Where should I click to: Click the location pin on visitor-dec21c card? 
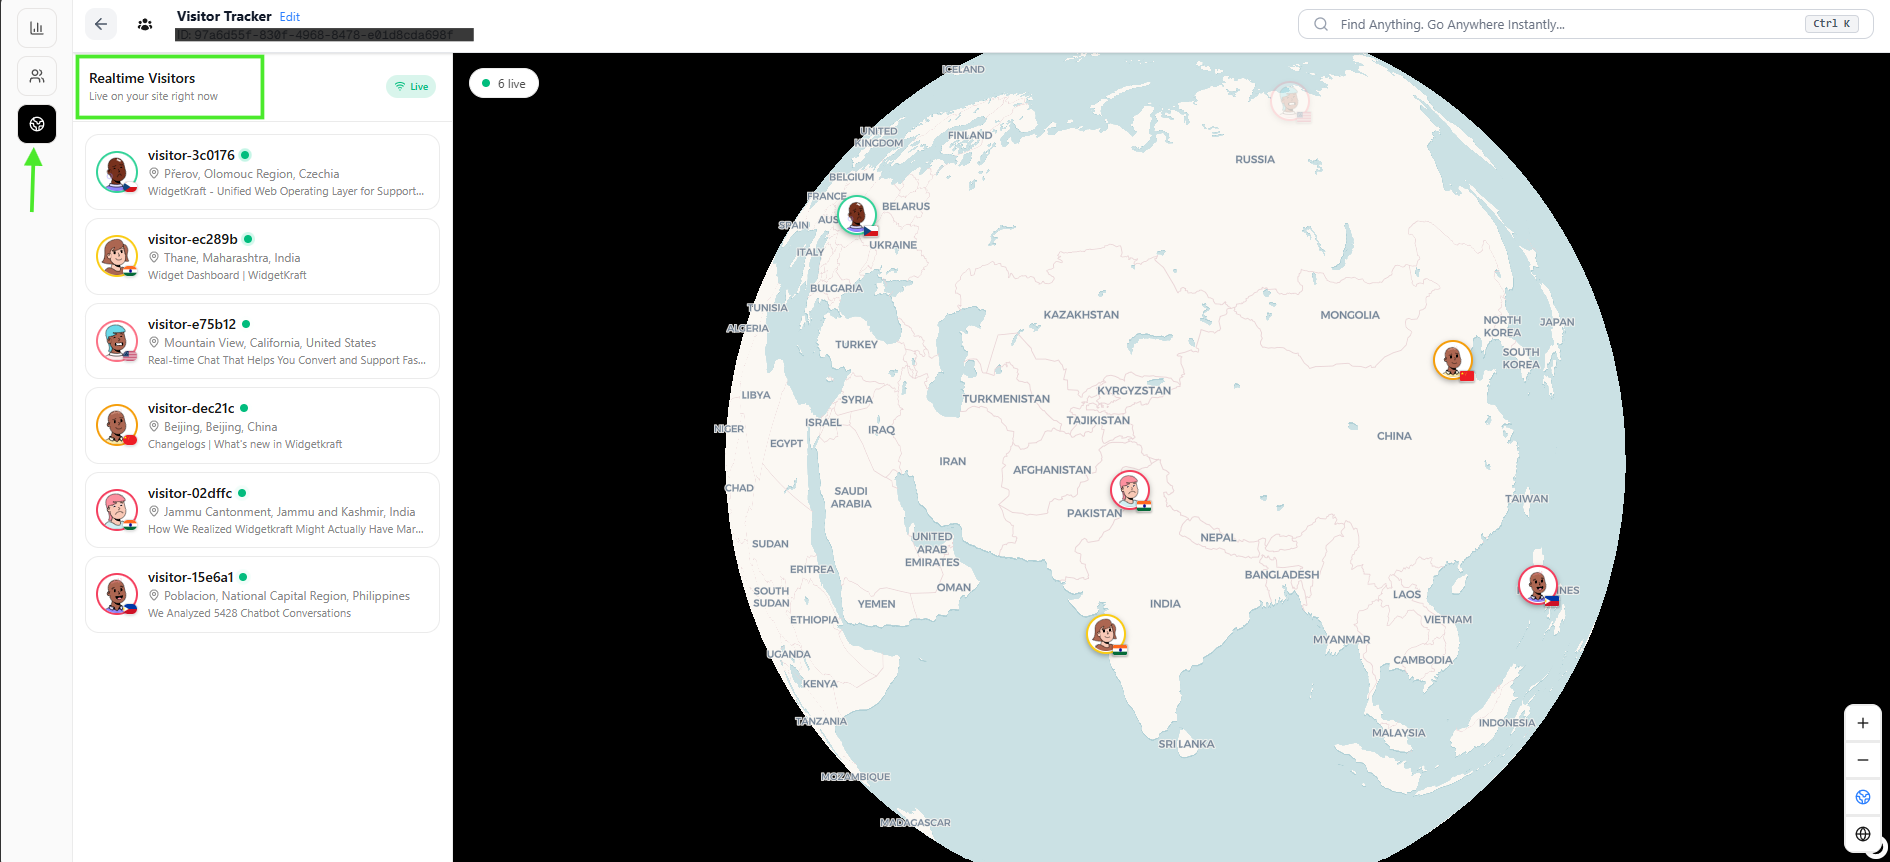[154, 426]
